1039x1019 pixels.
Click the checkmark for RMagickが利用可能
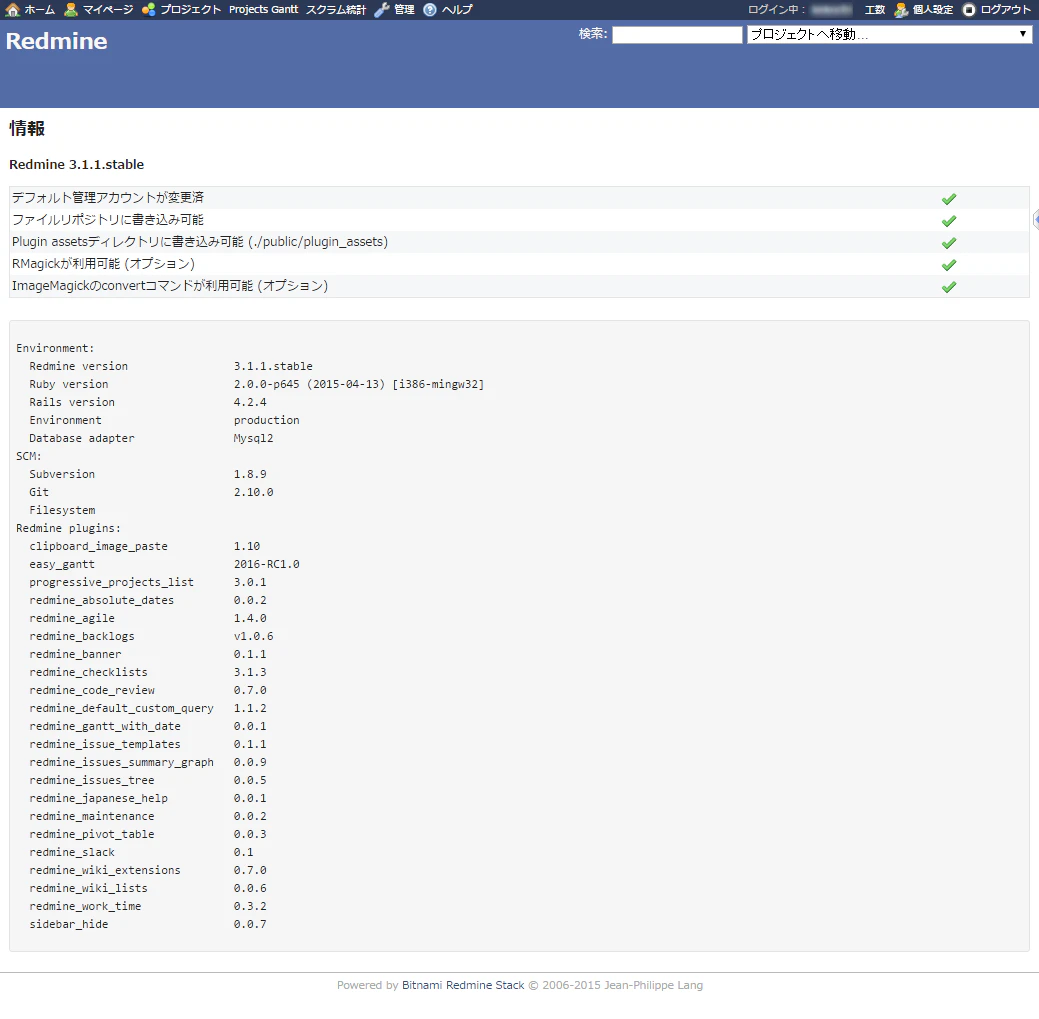click(949, 264)
